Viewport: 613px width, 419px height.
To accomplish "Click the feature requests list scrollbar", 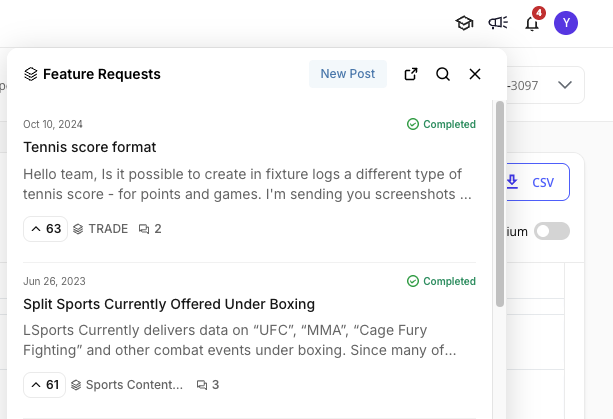I will (500, 200).
